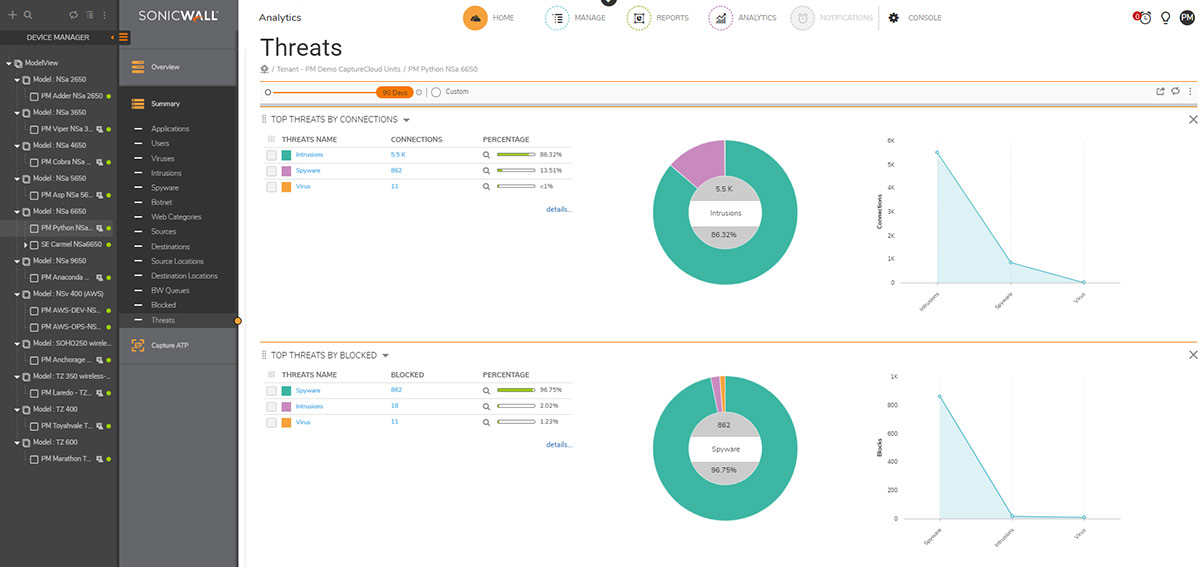
Task: Check the PM Python NSa device checkbox
Action: coord(34,228)
